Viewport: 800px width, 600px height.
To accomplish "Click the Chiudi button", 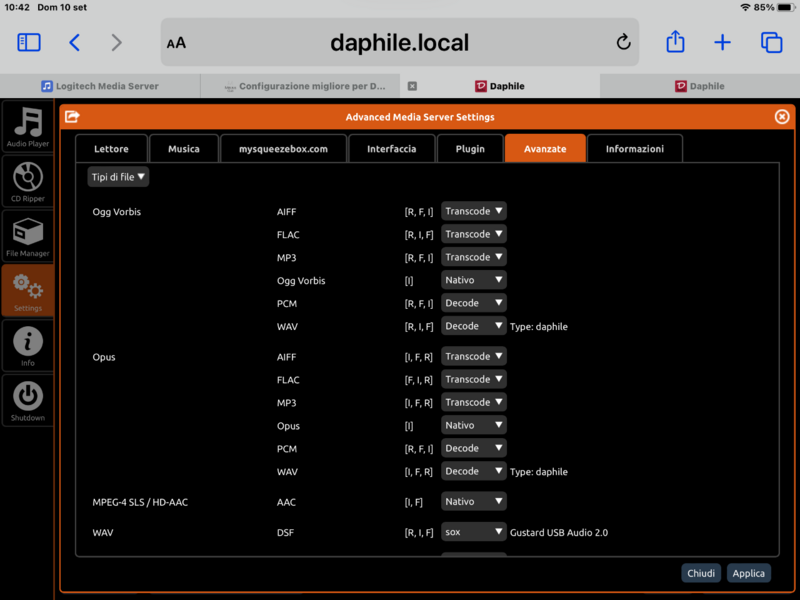I will 701,573.
